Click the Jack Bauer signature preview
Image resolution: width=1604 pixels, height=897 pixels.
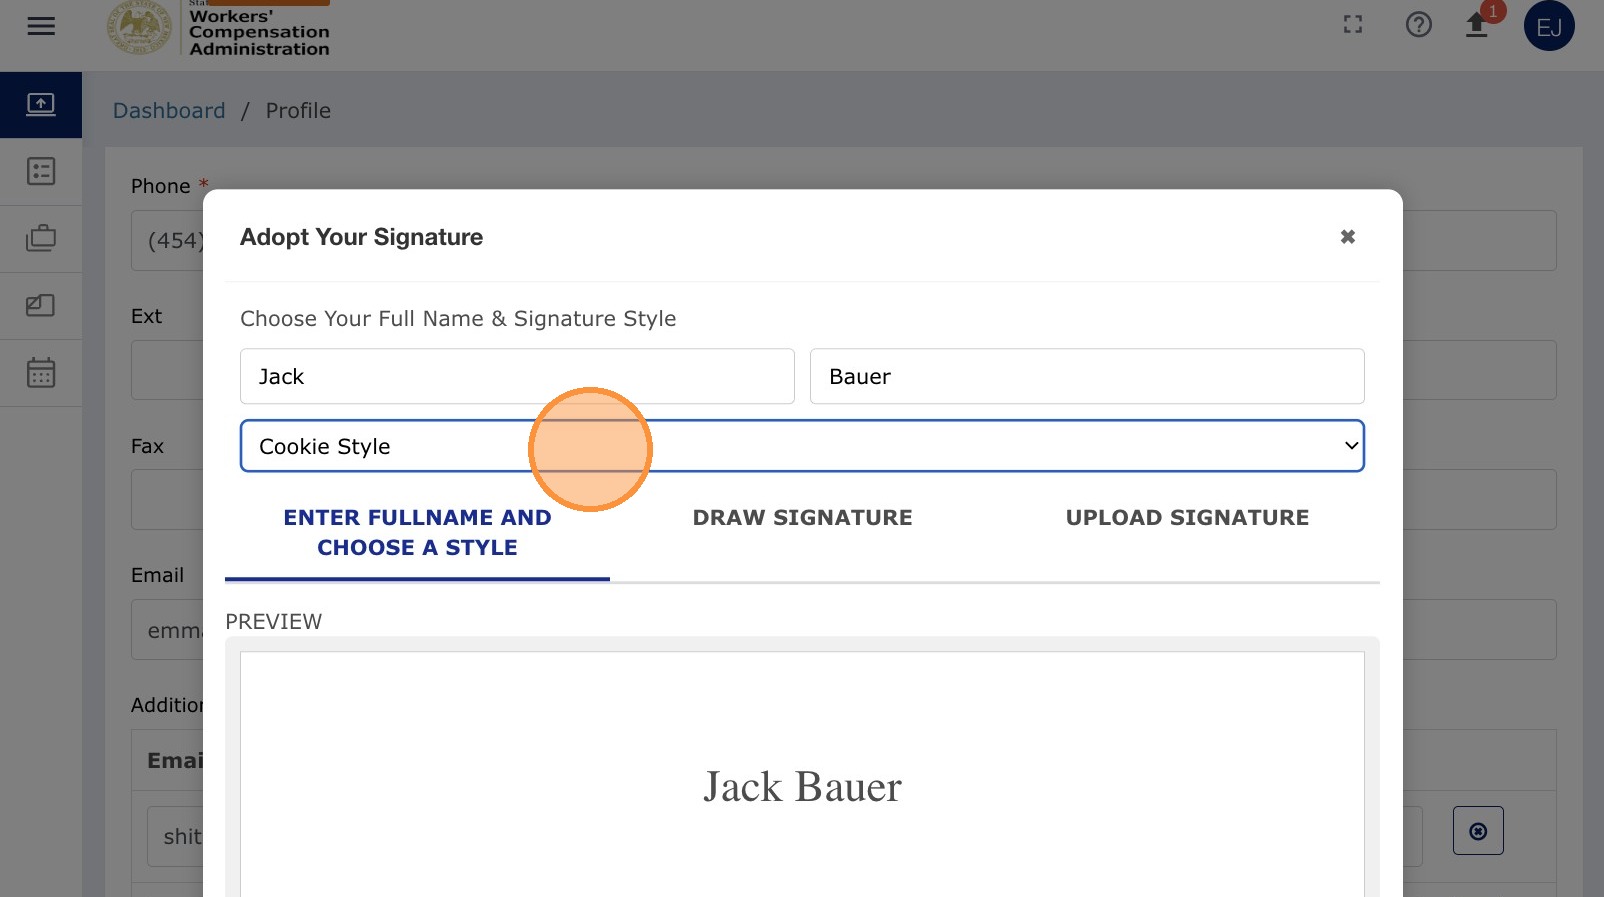click(x=802, y=787)
